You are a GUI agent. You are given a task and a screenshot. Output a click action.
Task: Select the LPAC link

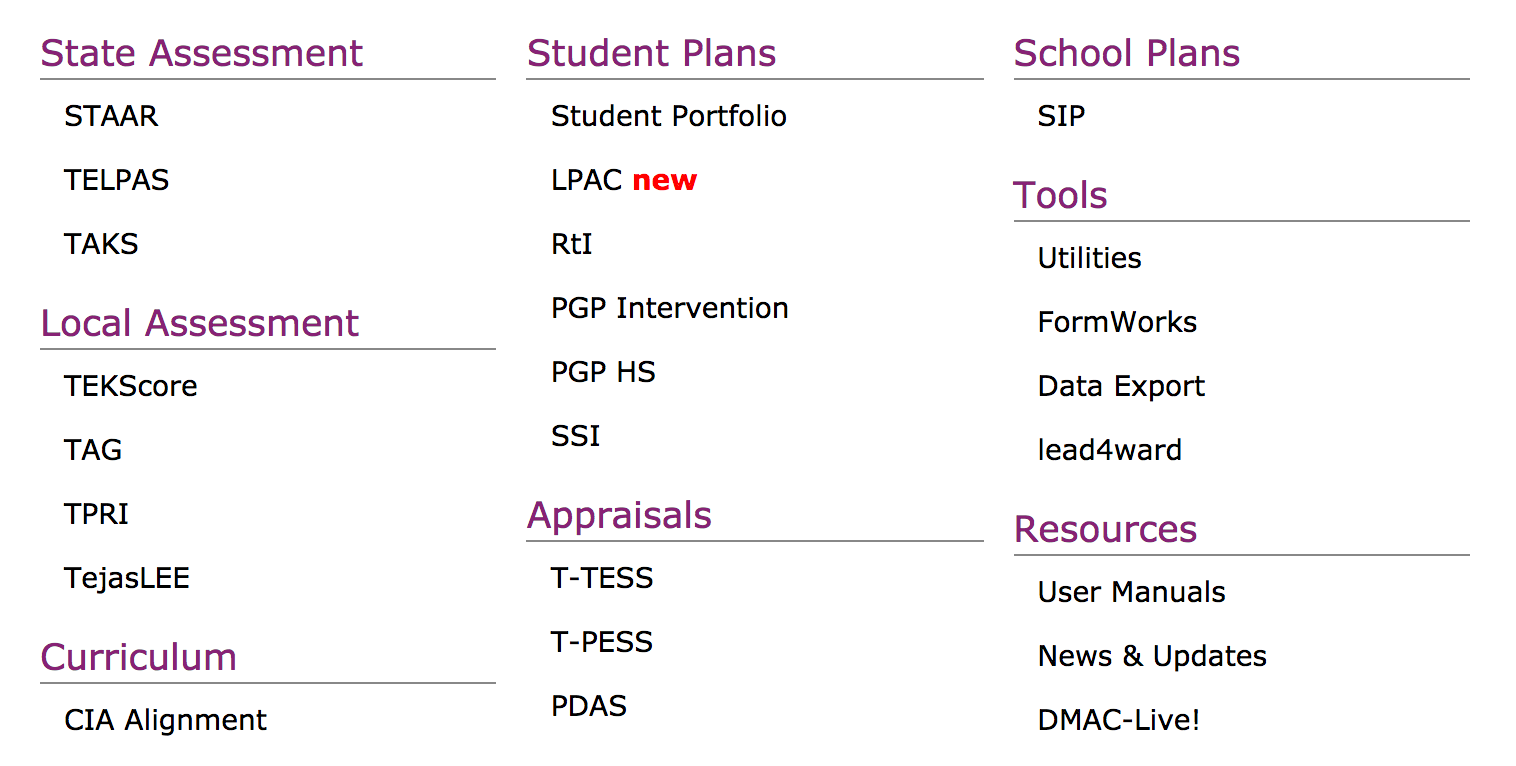pos(588,180)
